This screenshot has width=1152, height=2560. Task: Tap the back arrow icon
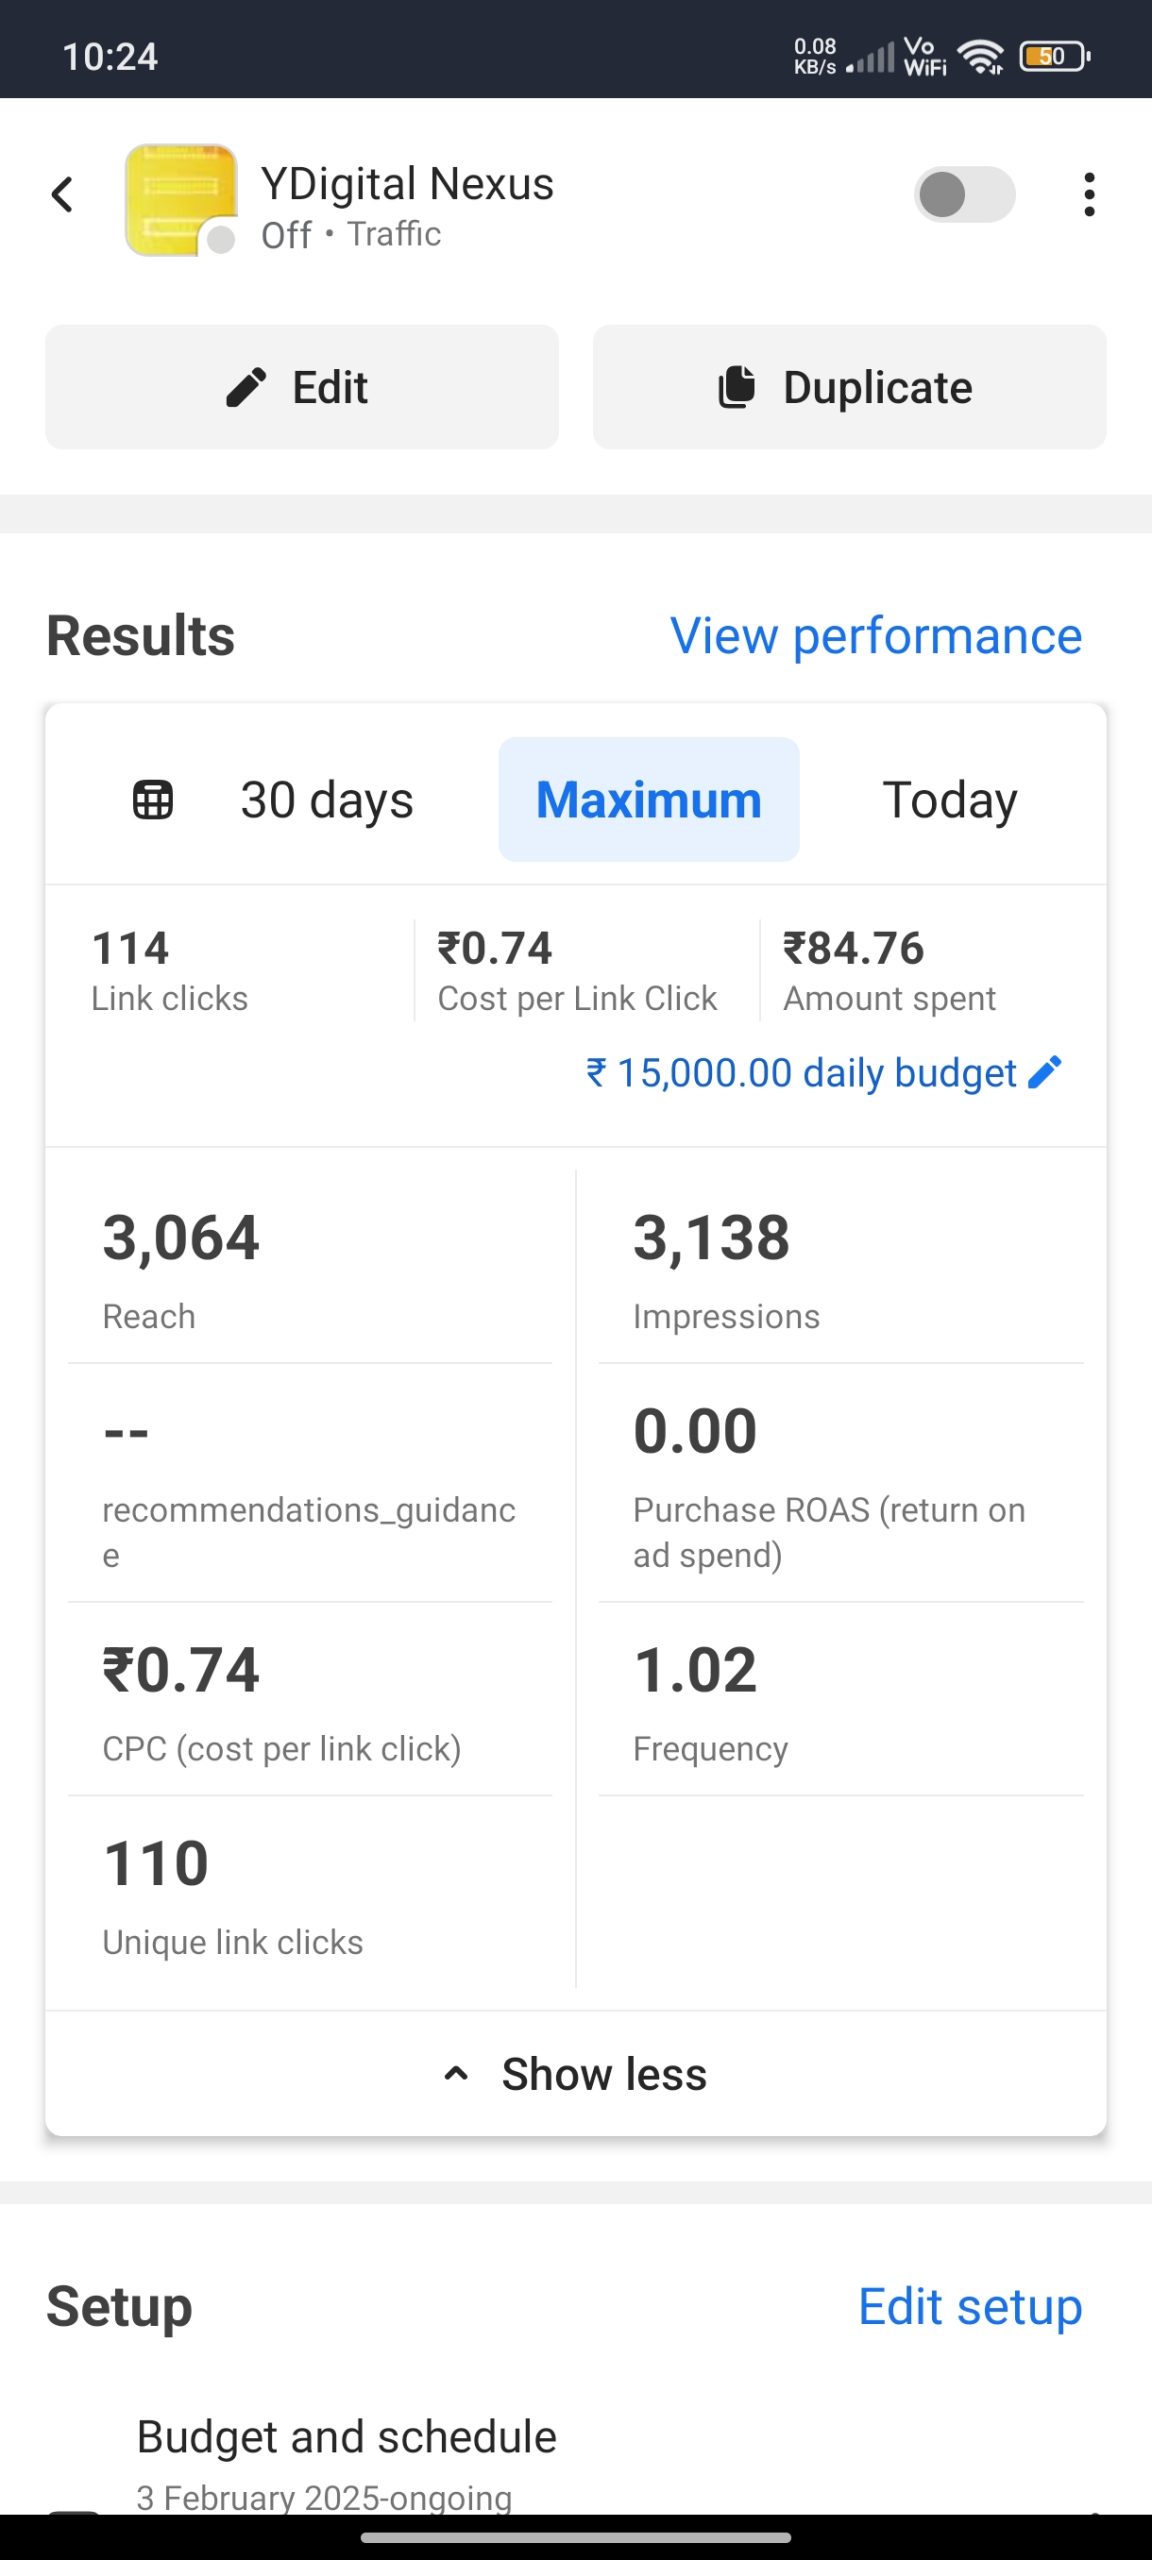tap(62, 195)
